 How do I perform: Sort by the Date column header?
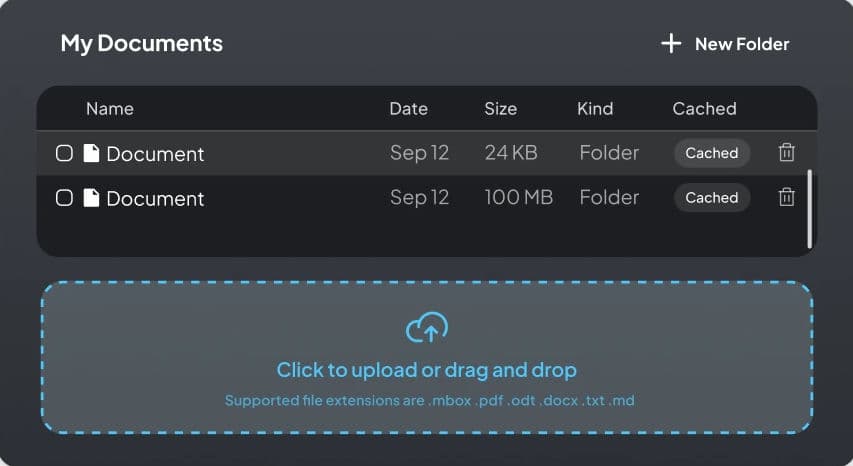[x=408, y=109]
